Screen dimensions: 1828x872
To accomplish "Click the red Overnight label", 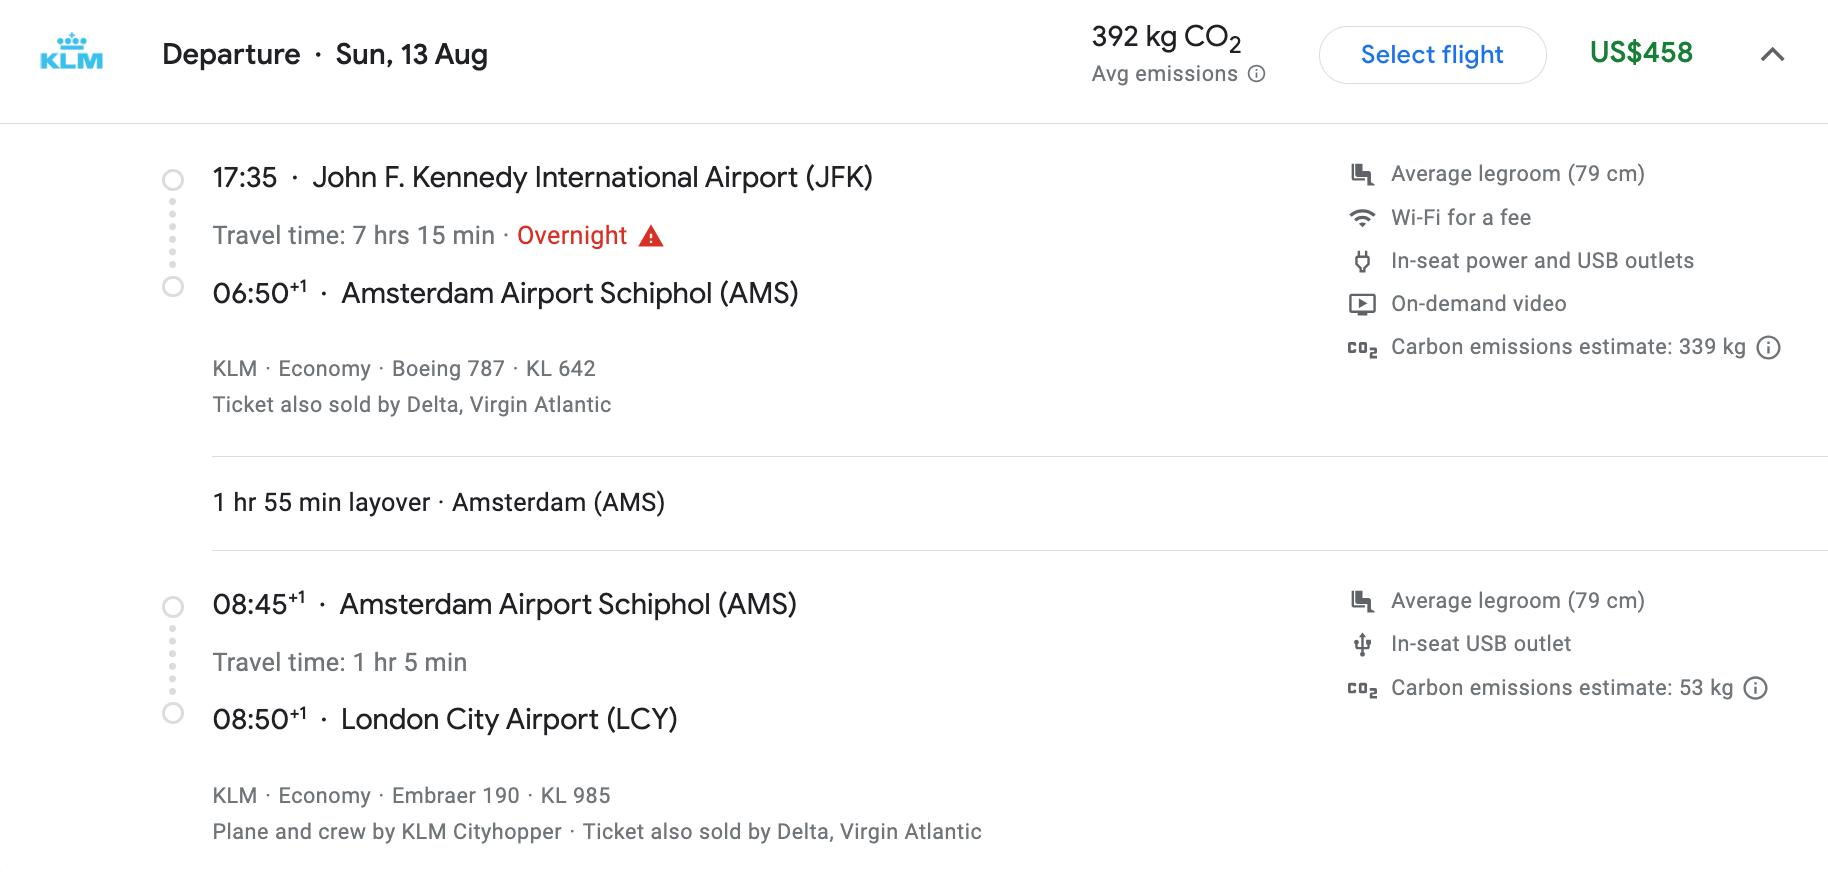I will pyautogui.click(x=572, y=236).
